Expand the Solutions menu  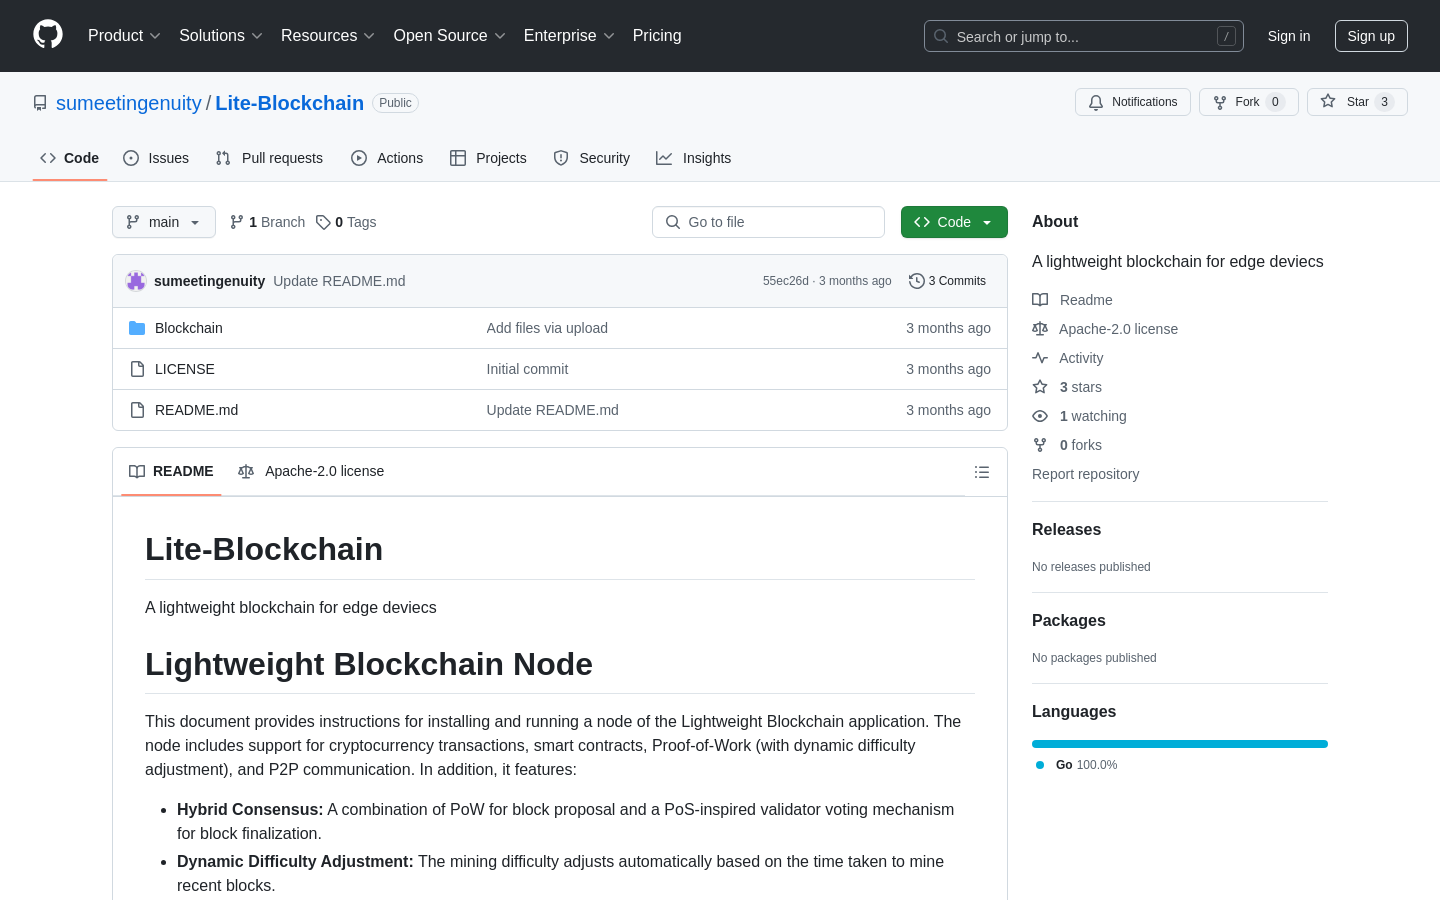pyautogui.click(x=221, y=36)
